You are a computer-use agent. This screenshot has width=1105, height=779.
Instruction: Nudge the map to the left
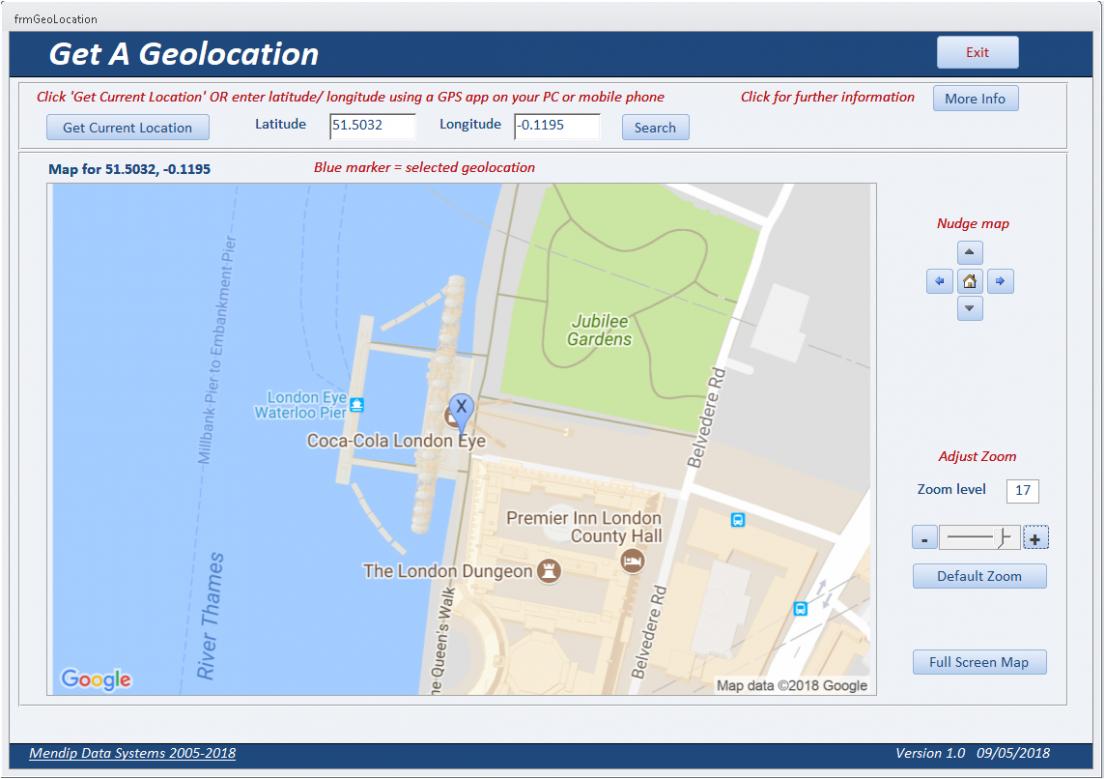[x=939, y=281]
